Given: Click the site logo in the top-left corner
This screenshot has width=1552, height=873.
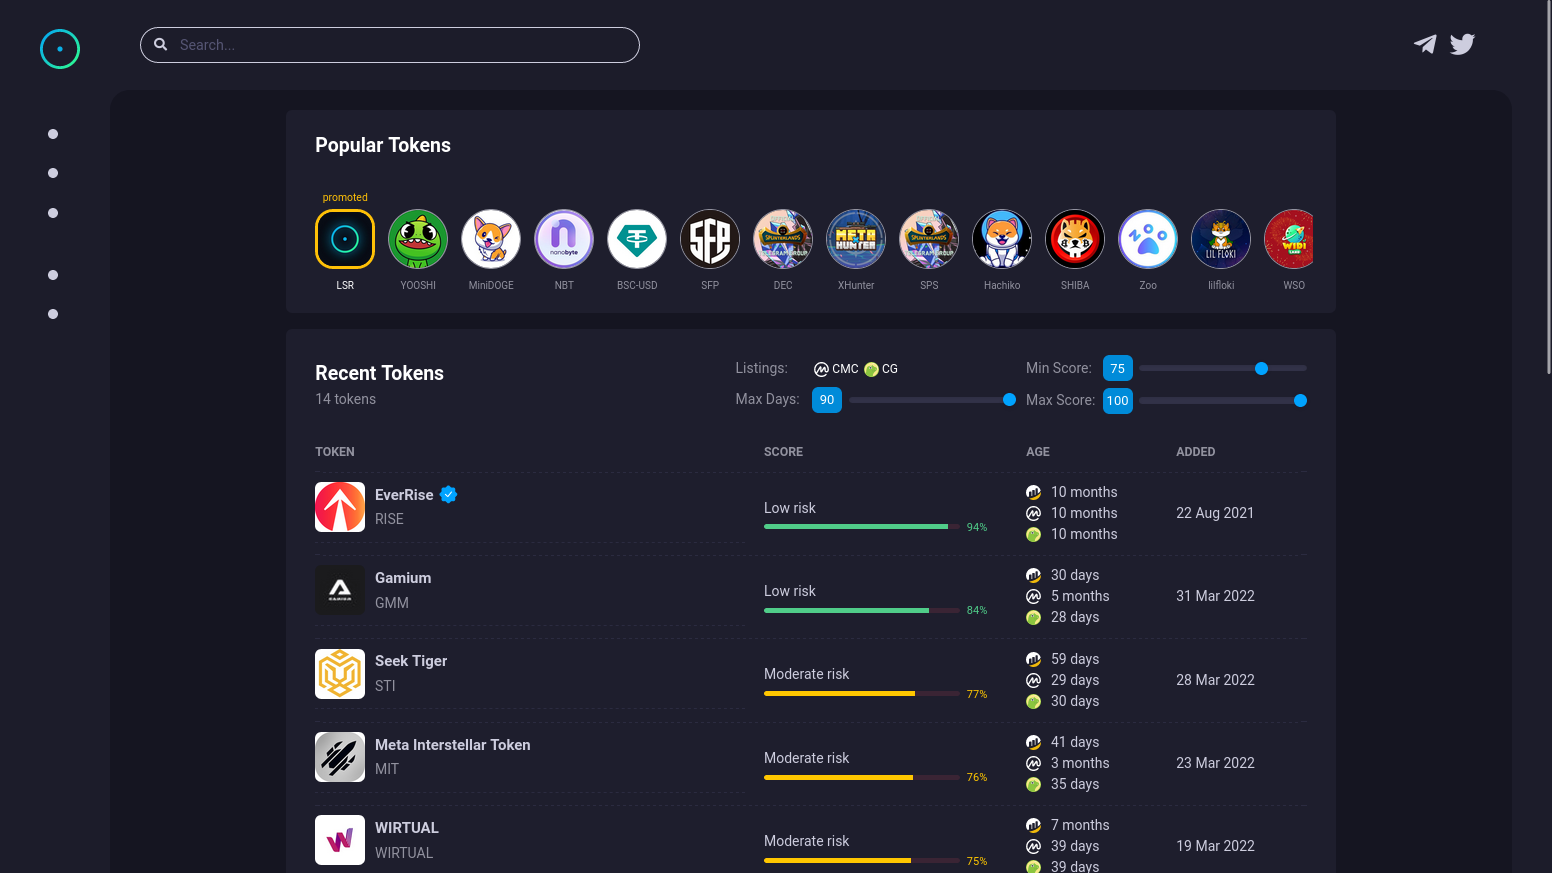Looking at the screenshot, I should coord(60,49).
